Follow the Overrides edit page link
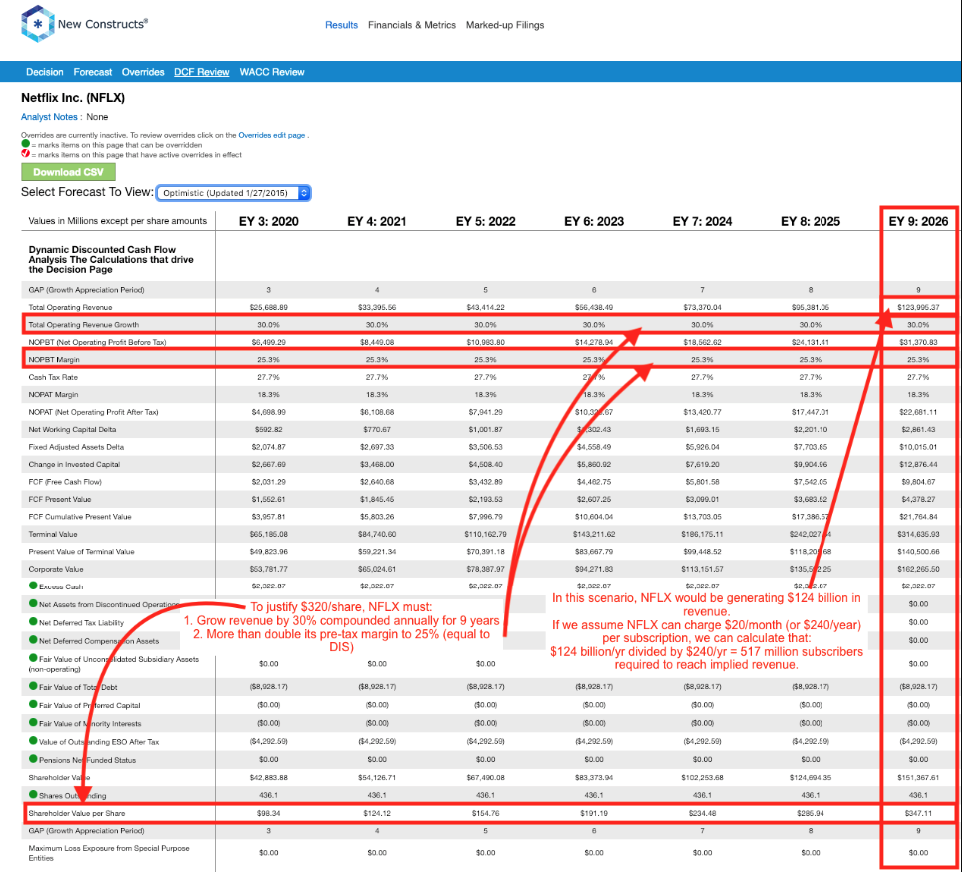This screenshot has height=872, width=962. [271, 135]
